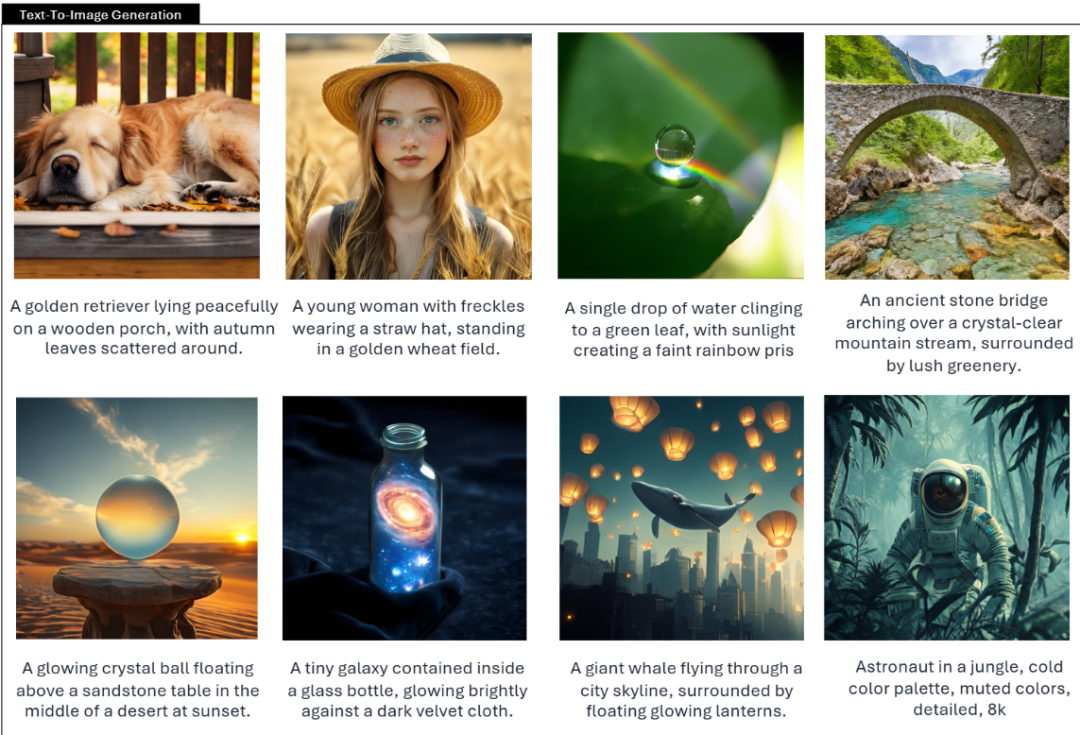Click the flying whale with lanterns image
Screen dimensions: 1080x735
pyautogui.click(x=681, y=518)
